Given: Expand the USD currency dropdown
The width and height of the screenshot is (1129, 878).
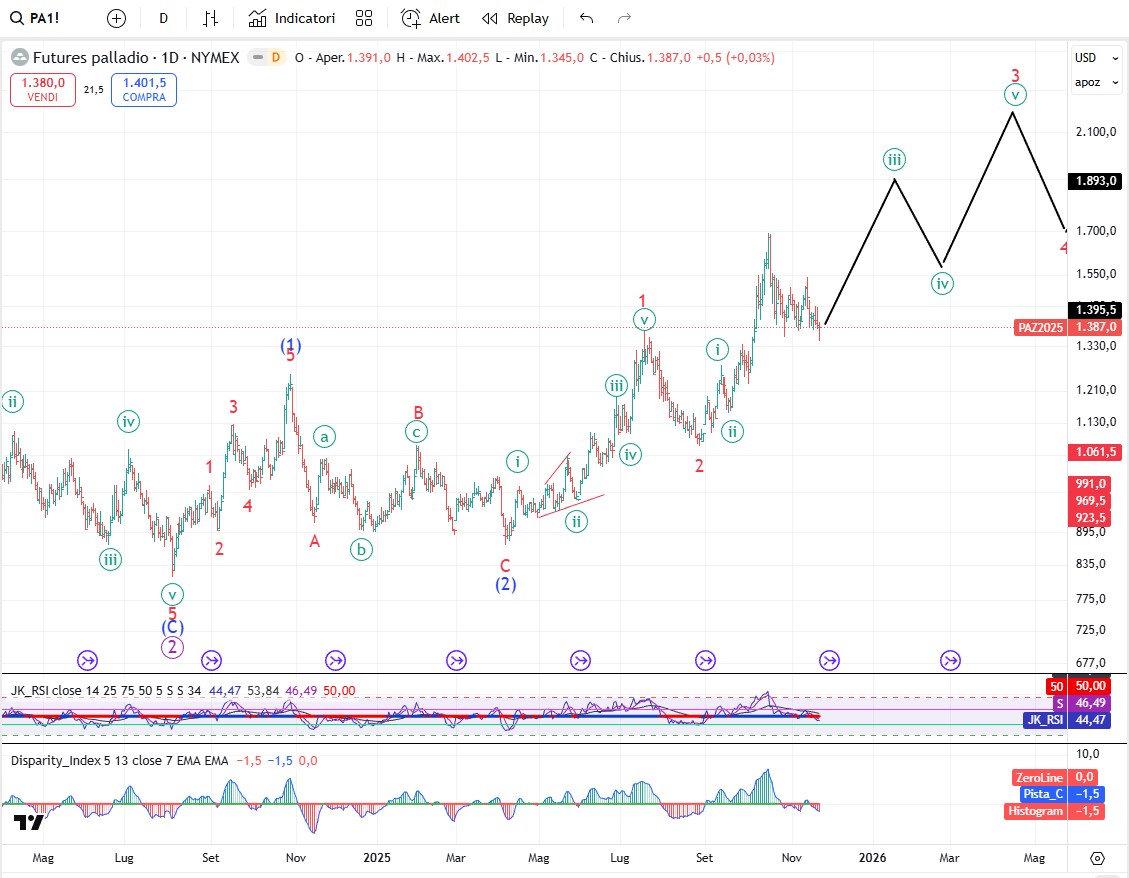Looking at the screenshot, I should (1097, 58).
